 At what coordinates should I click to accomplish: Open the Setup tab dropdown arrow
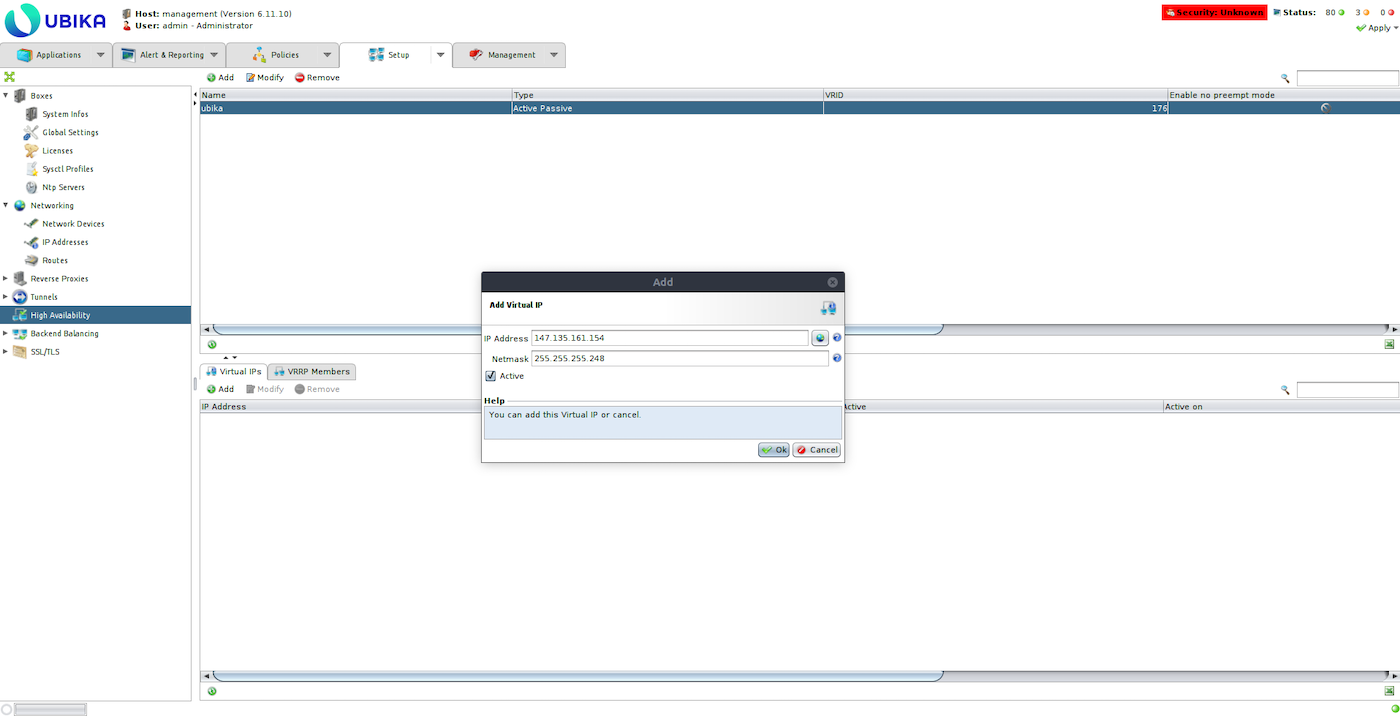(440, 55)
